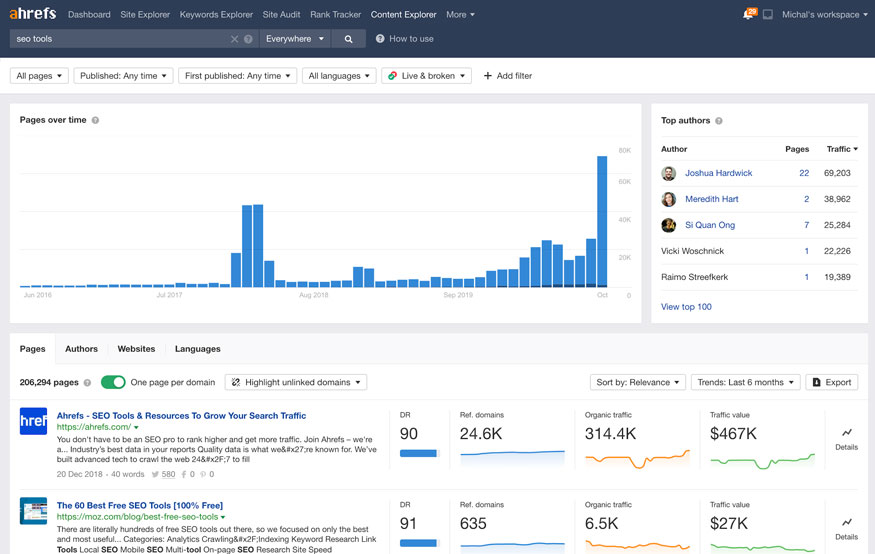This screenshot has width=875, height=554.
Task: Open The 60 Best Free SEO Tools title
Action: point(140,505)
